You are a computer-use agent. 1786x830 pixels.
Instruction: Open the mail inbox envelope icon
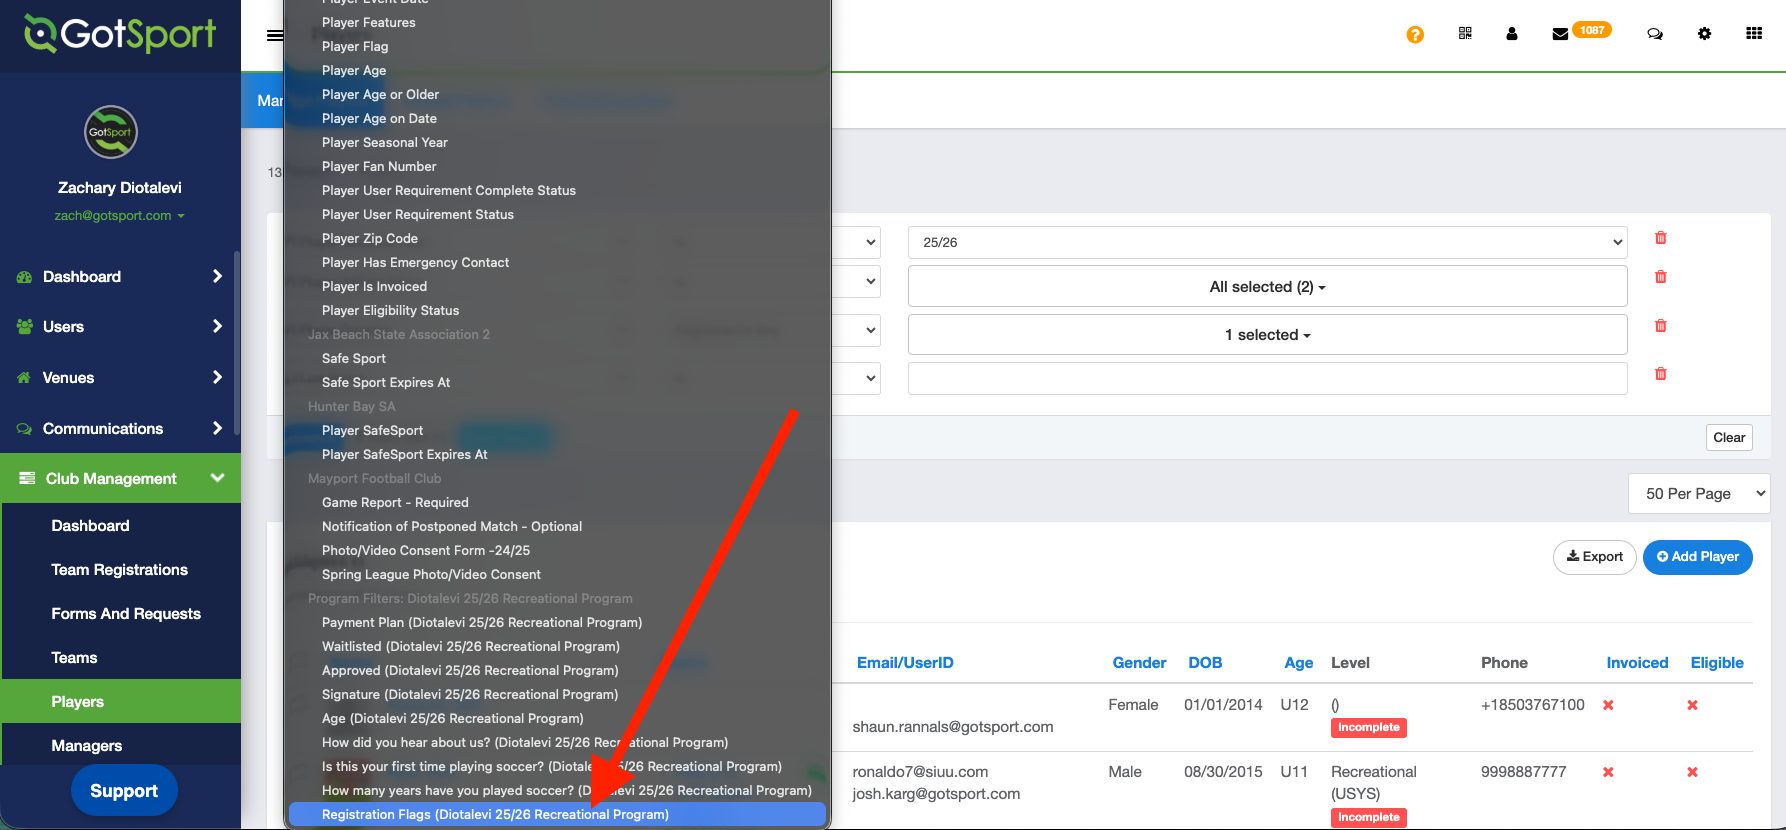(x=1560, y=34)
